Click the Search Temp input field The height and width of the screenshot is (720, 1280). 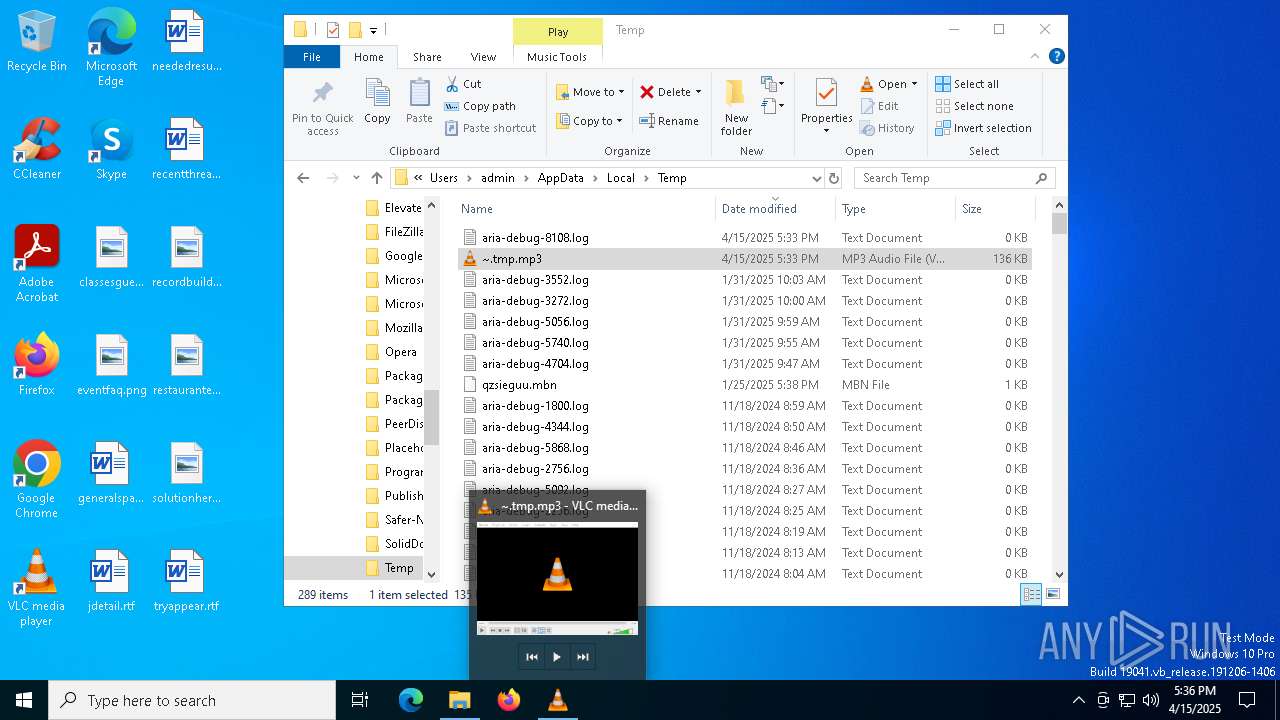(955, 178)
